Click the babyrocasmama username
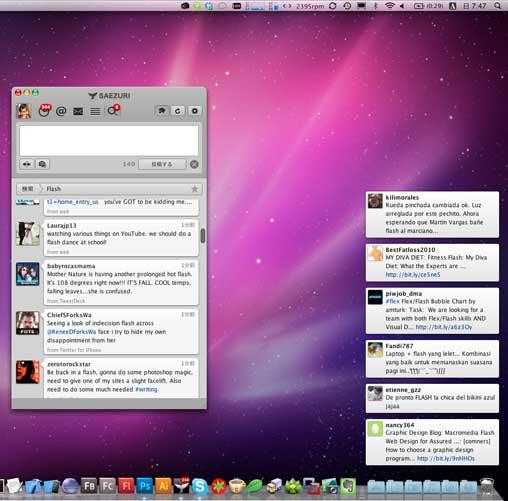 [x=71, y=266]
